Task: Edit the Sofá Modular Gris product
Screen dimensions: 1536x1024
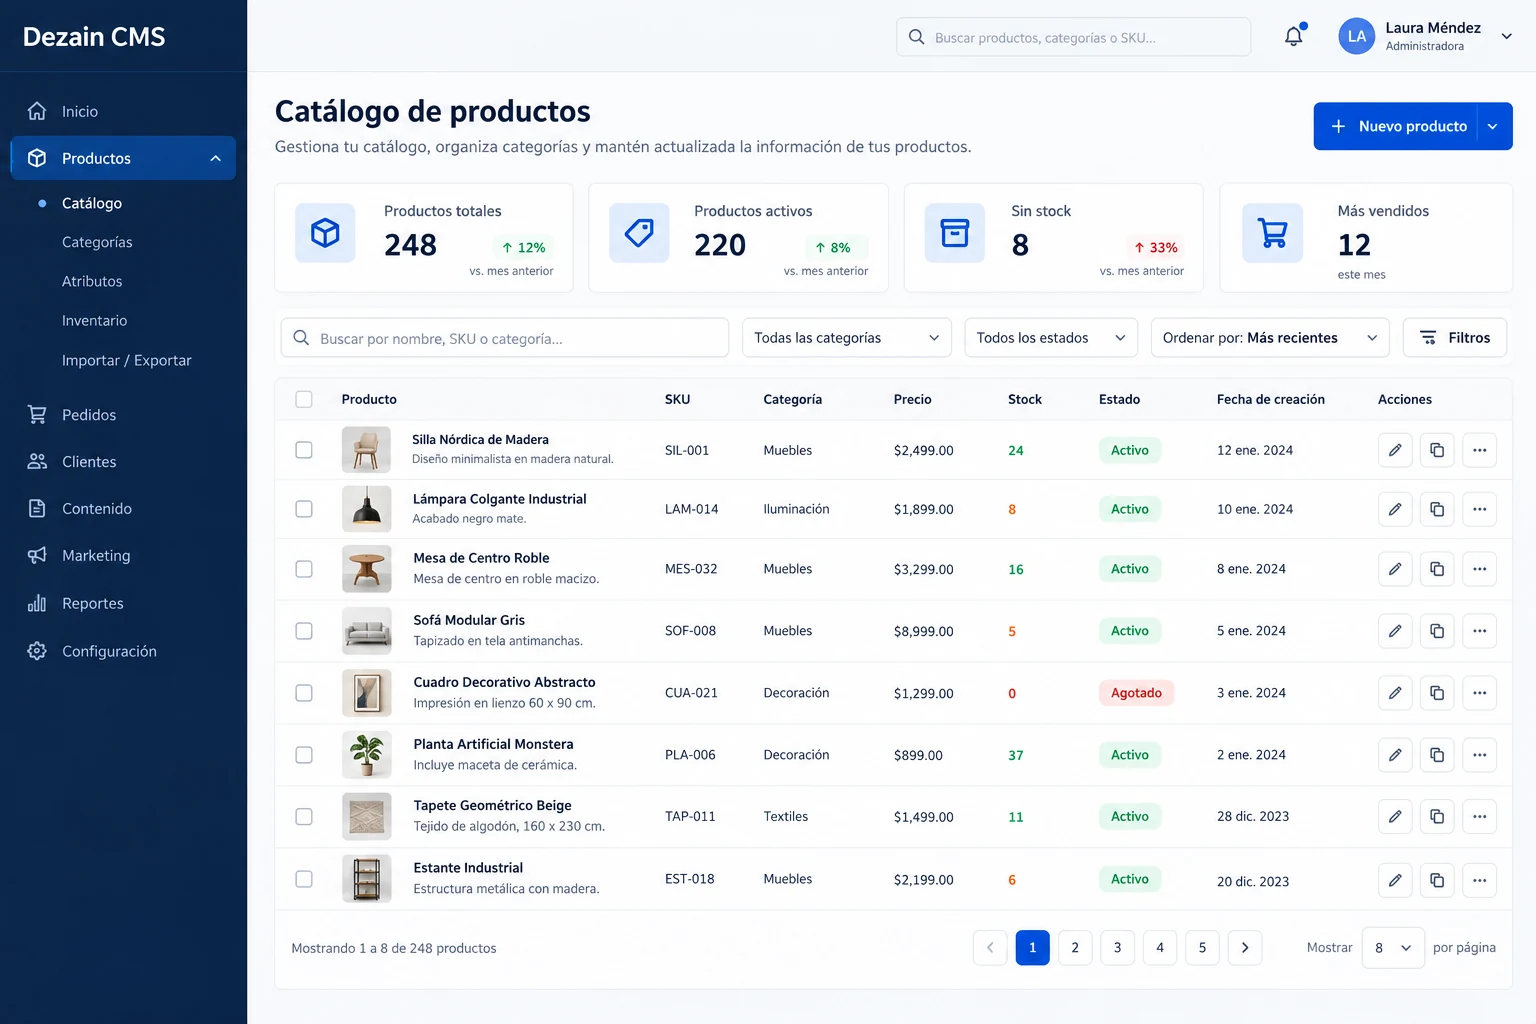Action: point(1395,631)
